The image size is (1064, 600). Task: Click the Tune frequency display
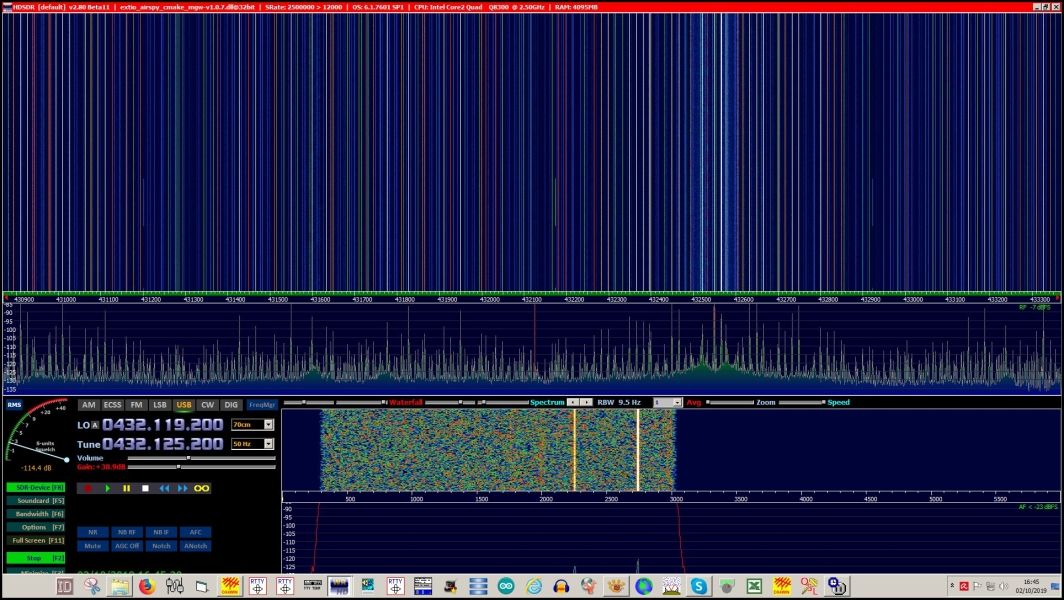tap(160, 444)
